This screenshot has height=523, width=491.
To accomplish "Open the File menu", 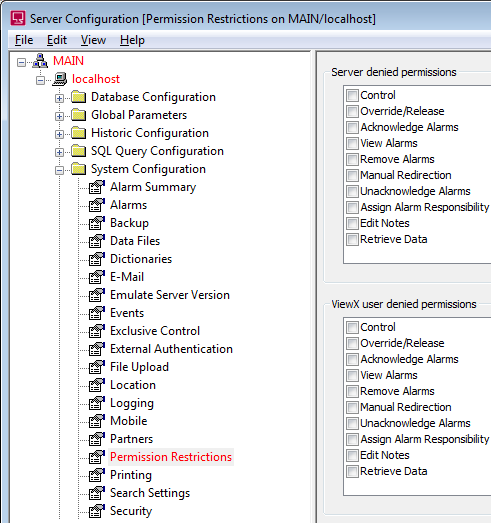I will point(24,40).
